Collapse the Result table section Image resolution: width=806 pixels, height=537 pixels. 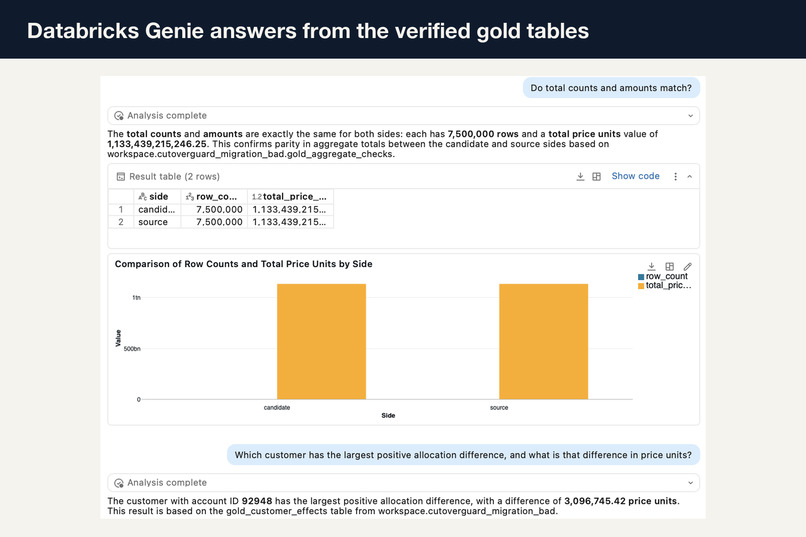tap(690, 176)
